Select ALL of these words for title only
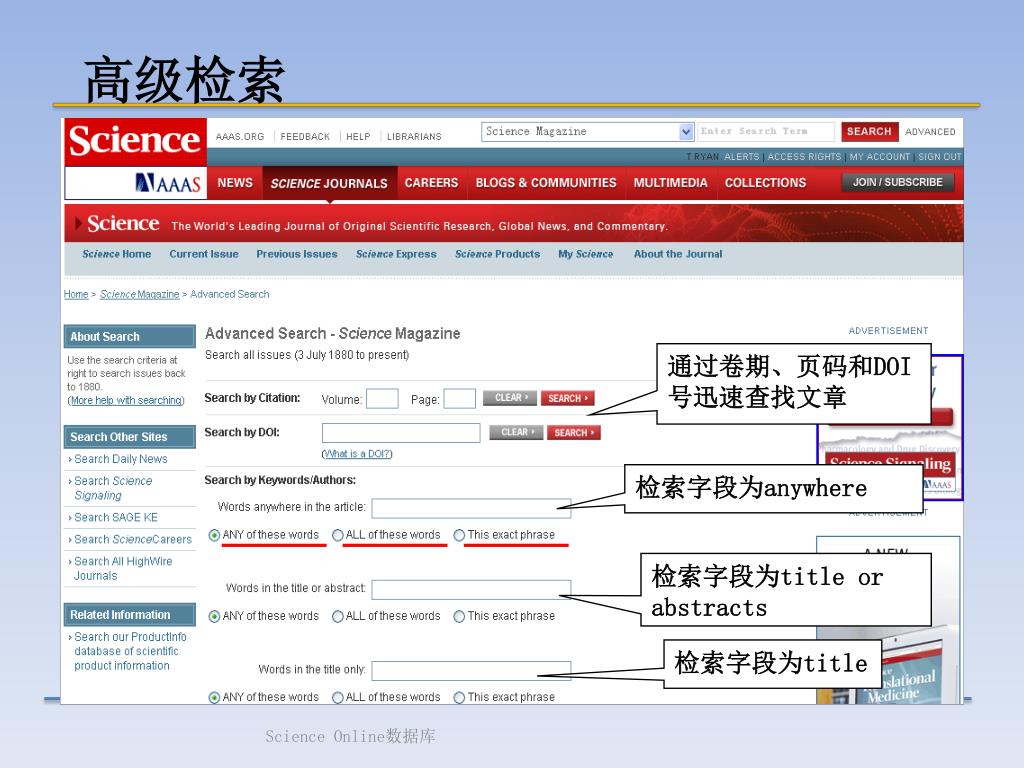 338,697
